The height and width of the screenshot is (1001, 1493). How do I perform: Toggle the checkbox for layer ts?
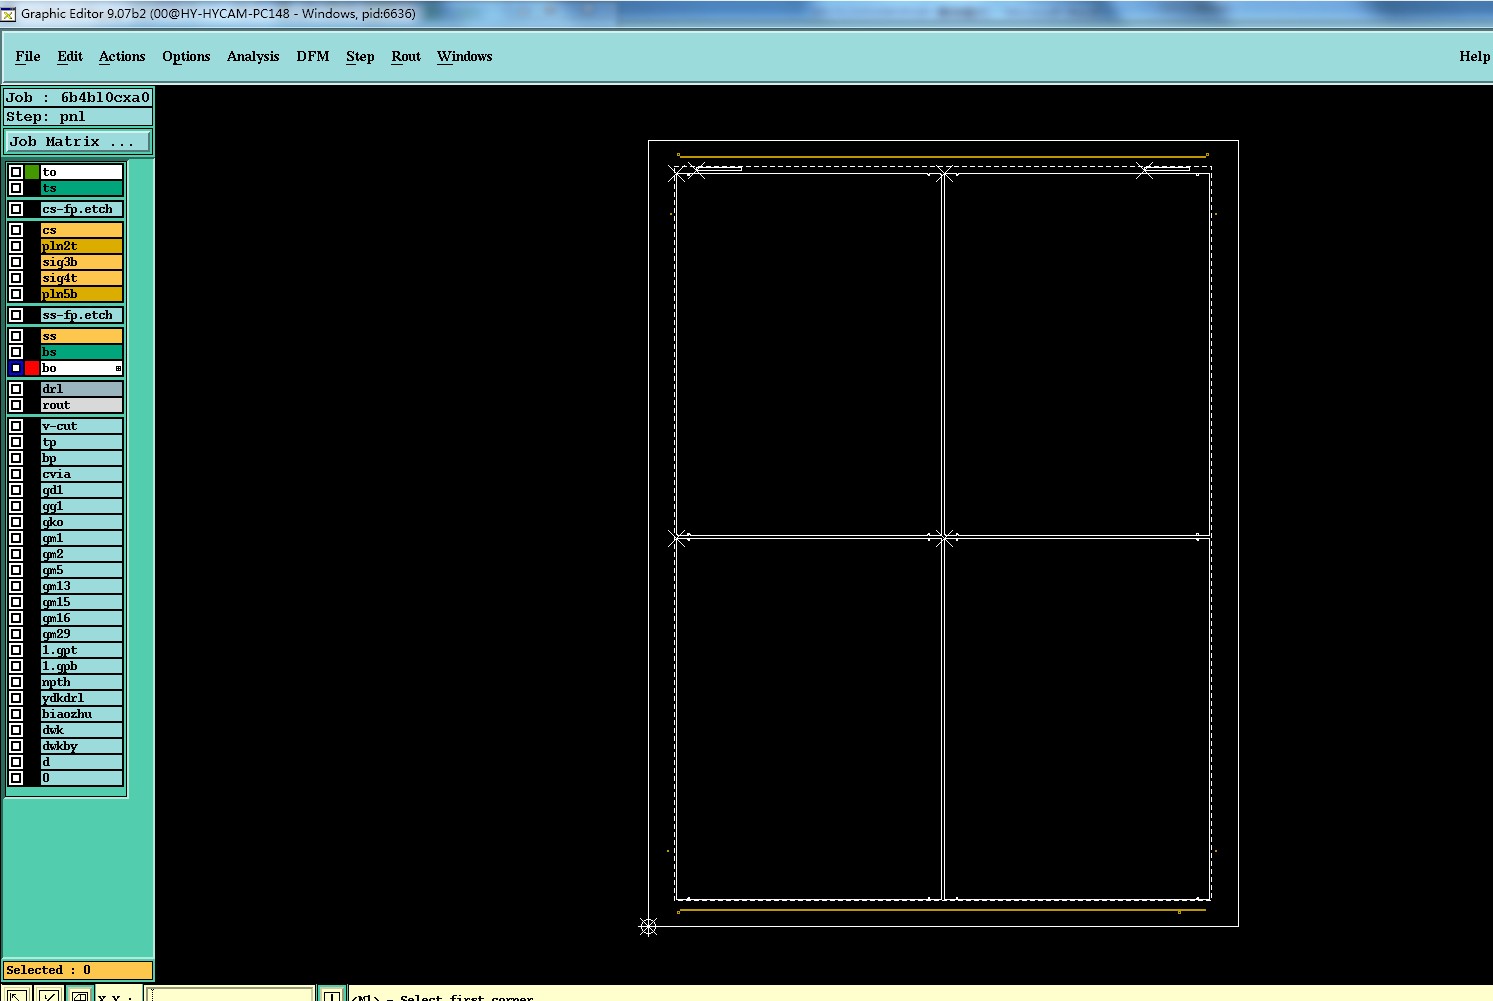16,188
